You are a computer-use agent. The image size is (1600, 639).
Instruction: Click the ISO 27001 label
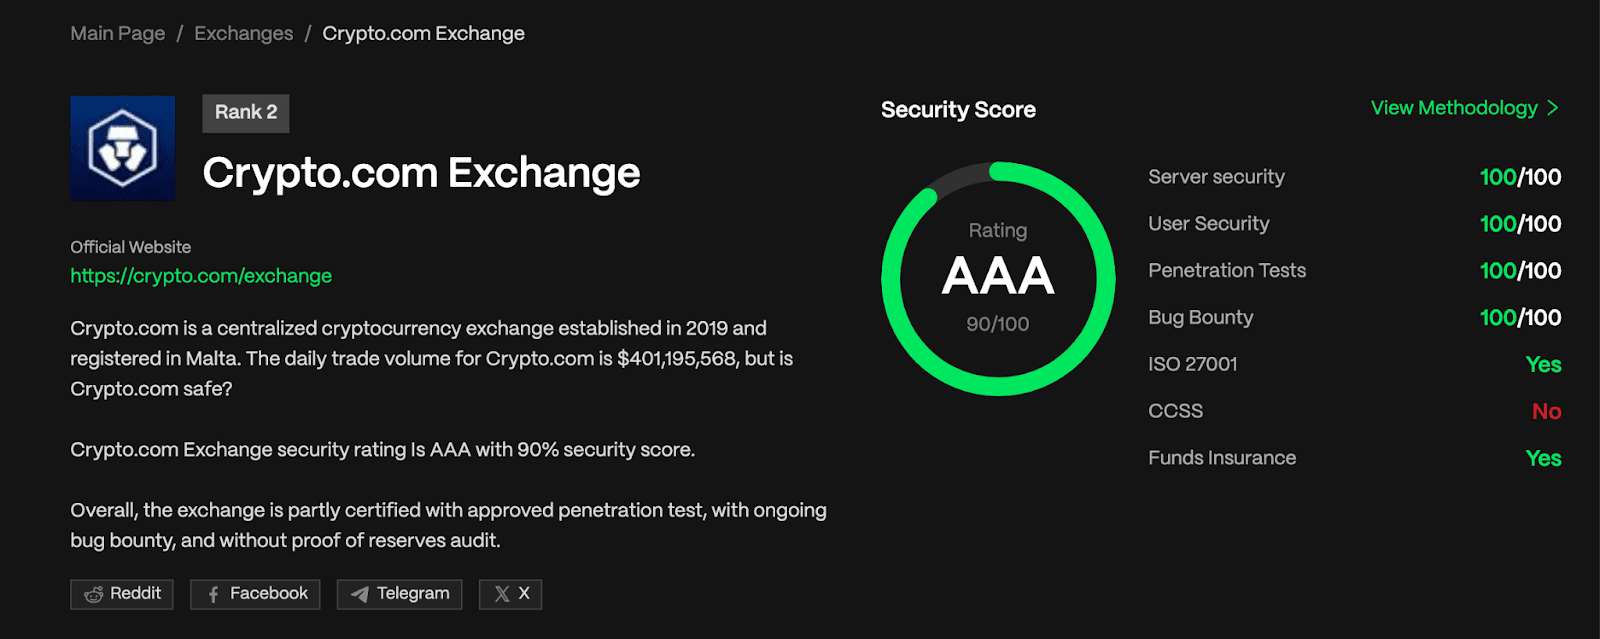pos(1193,364)
